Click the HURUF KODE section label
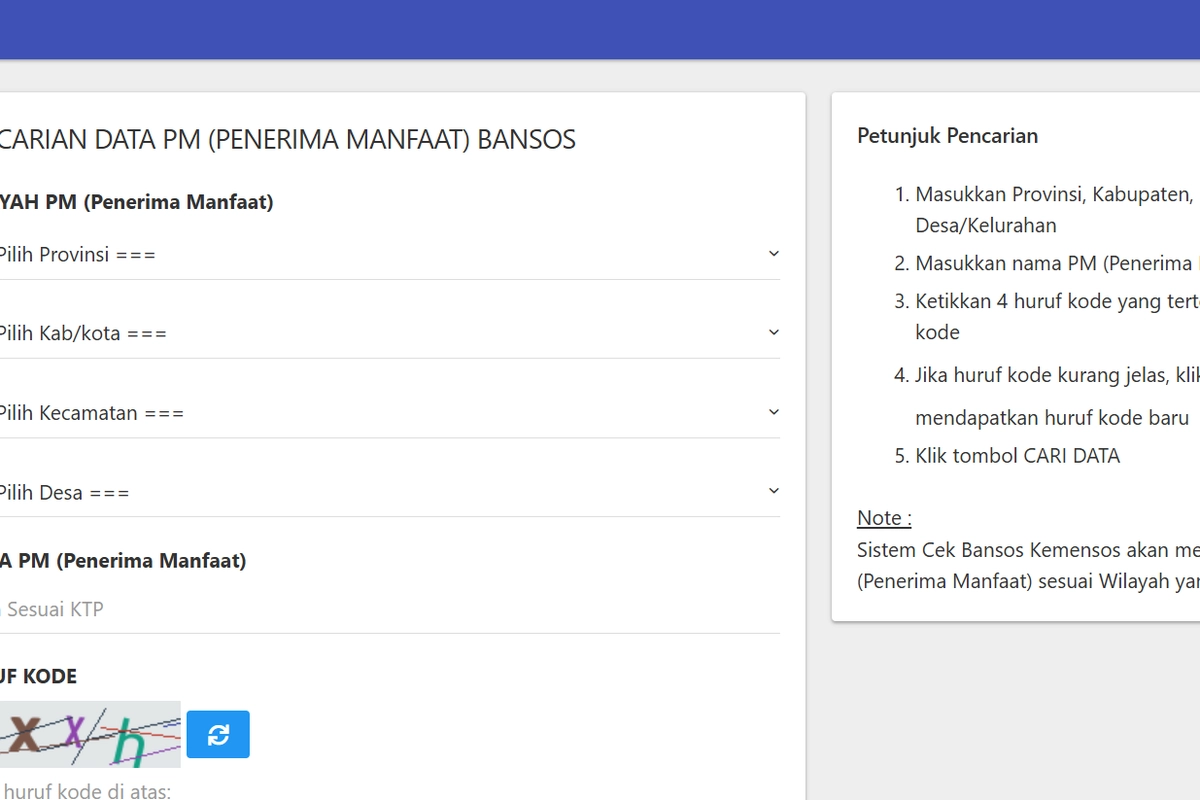The height and width of the screenshot is (800, 1200). click(38, 676)
